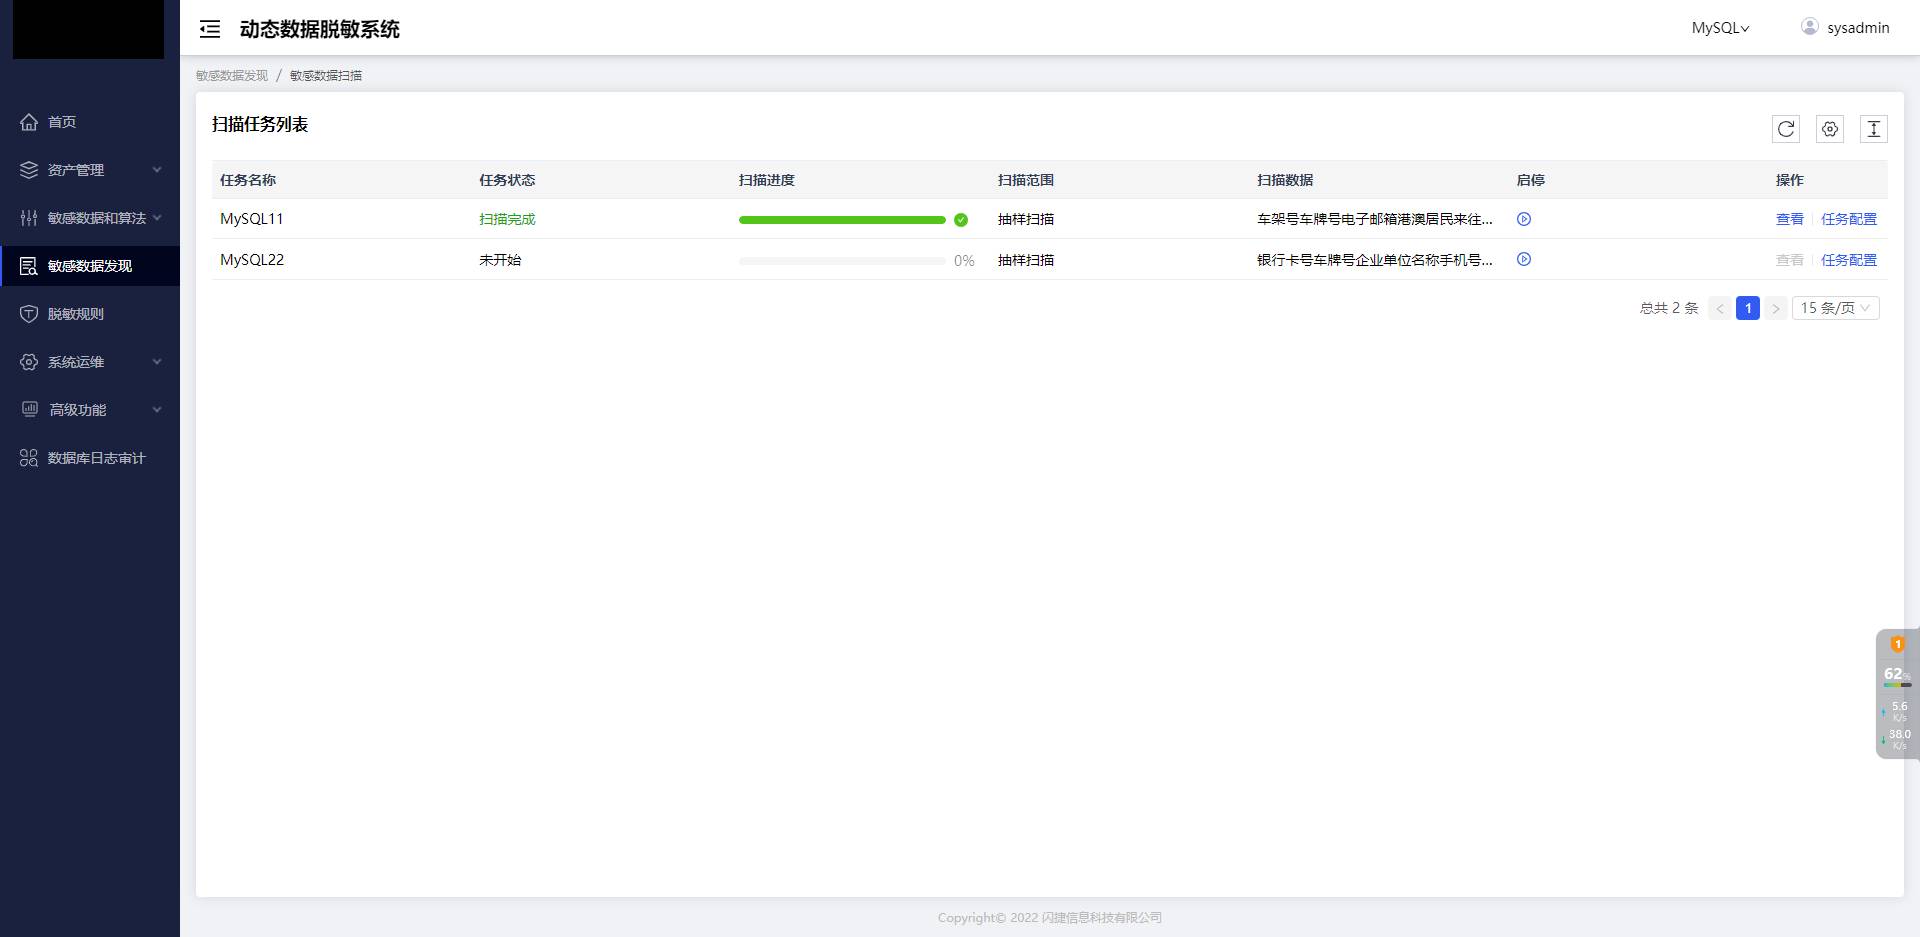Click 抽样扫描 in the MySQL11 row
The image size is (1920, 937).
pyautogui.click(x=1026, y=219)
